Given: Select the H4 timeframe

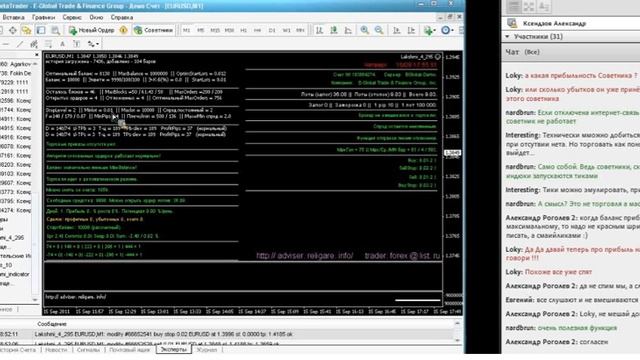Looking at the screenshot, I should coord(257,31).
